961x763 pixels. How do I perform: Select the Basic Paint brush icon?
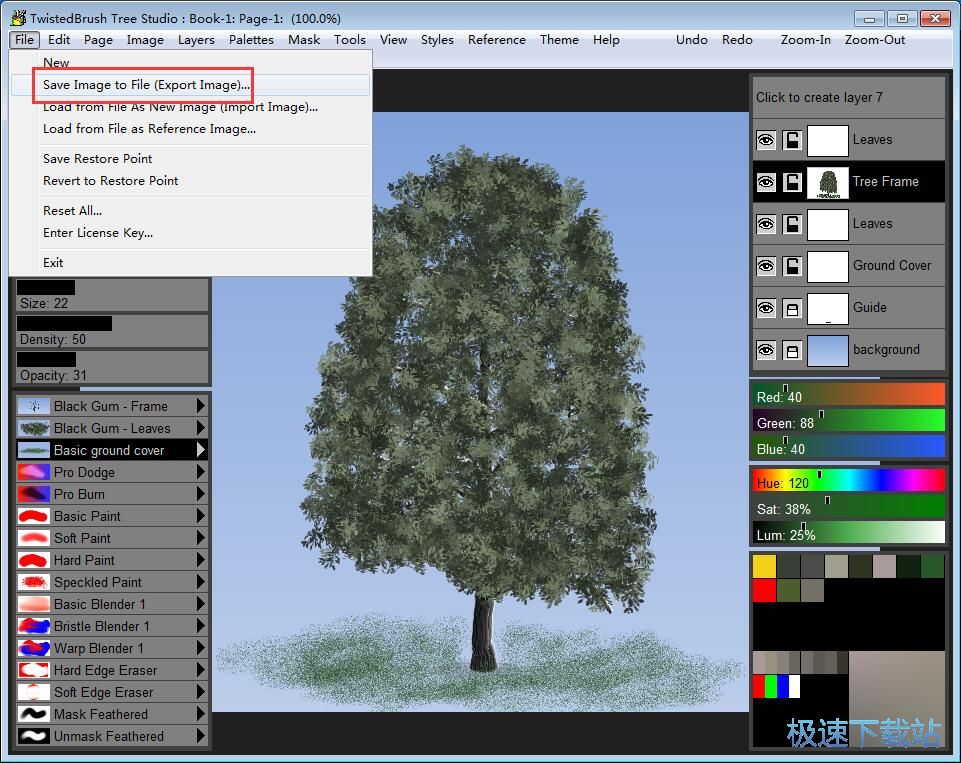pyautogui.click(x=34, y=516)
